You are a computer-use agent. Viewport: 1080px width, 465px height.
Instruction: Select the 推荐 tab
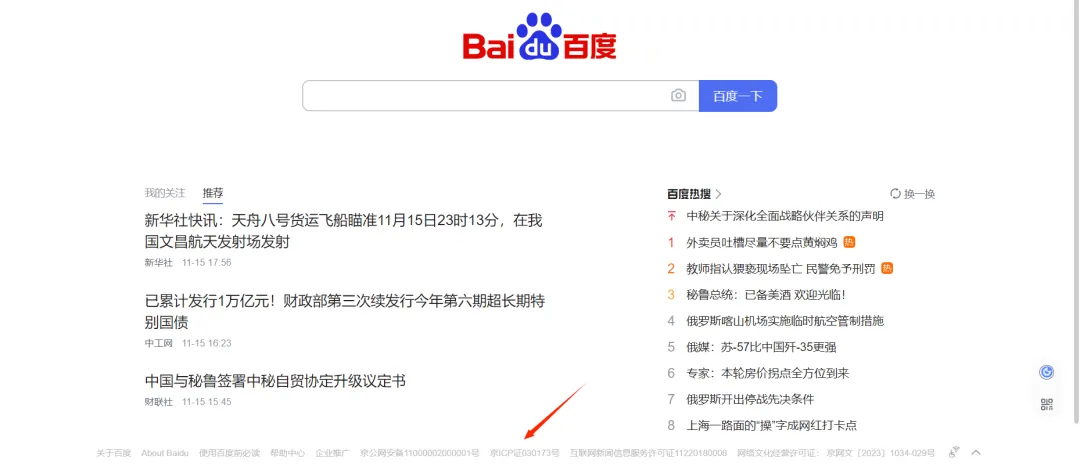213,193
